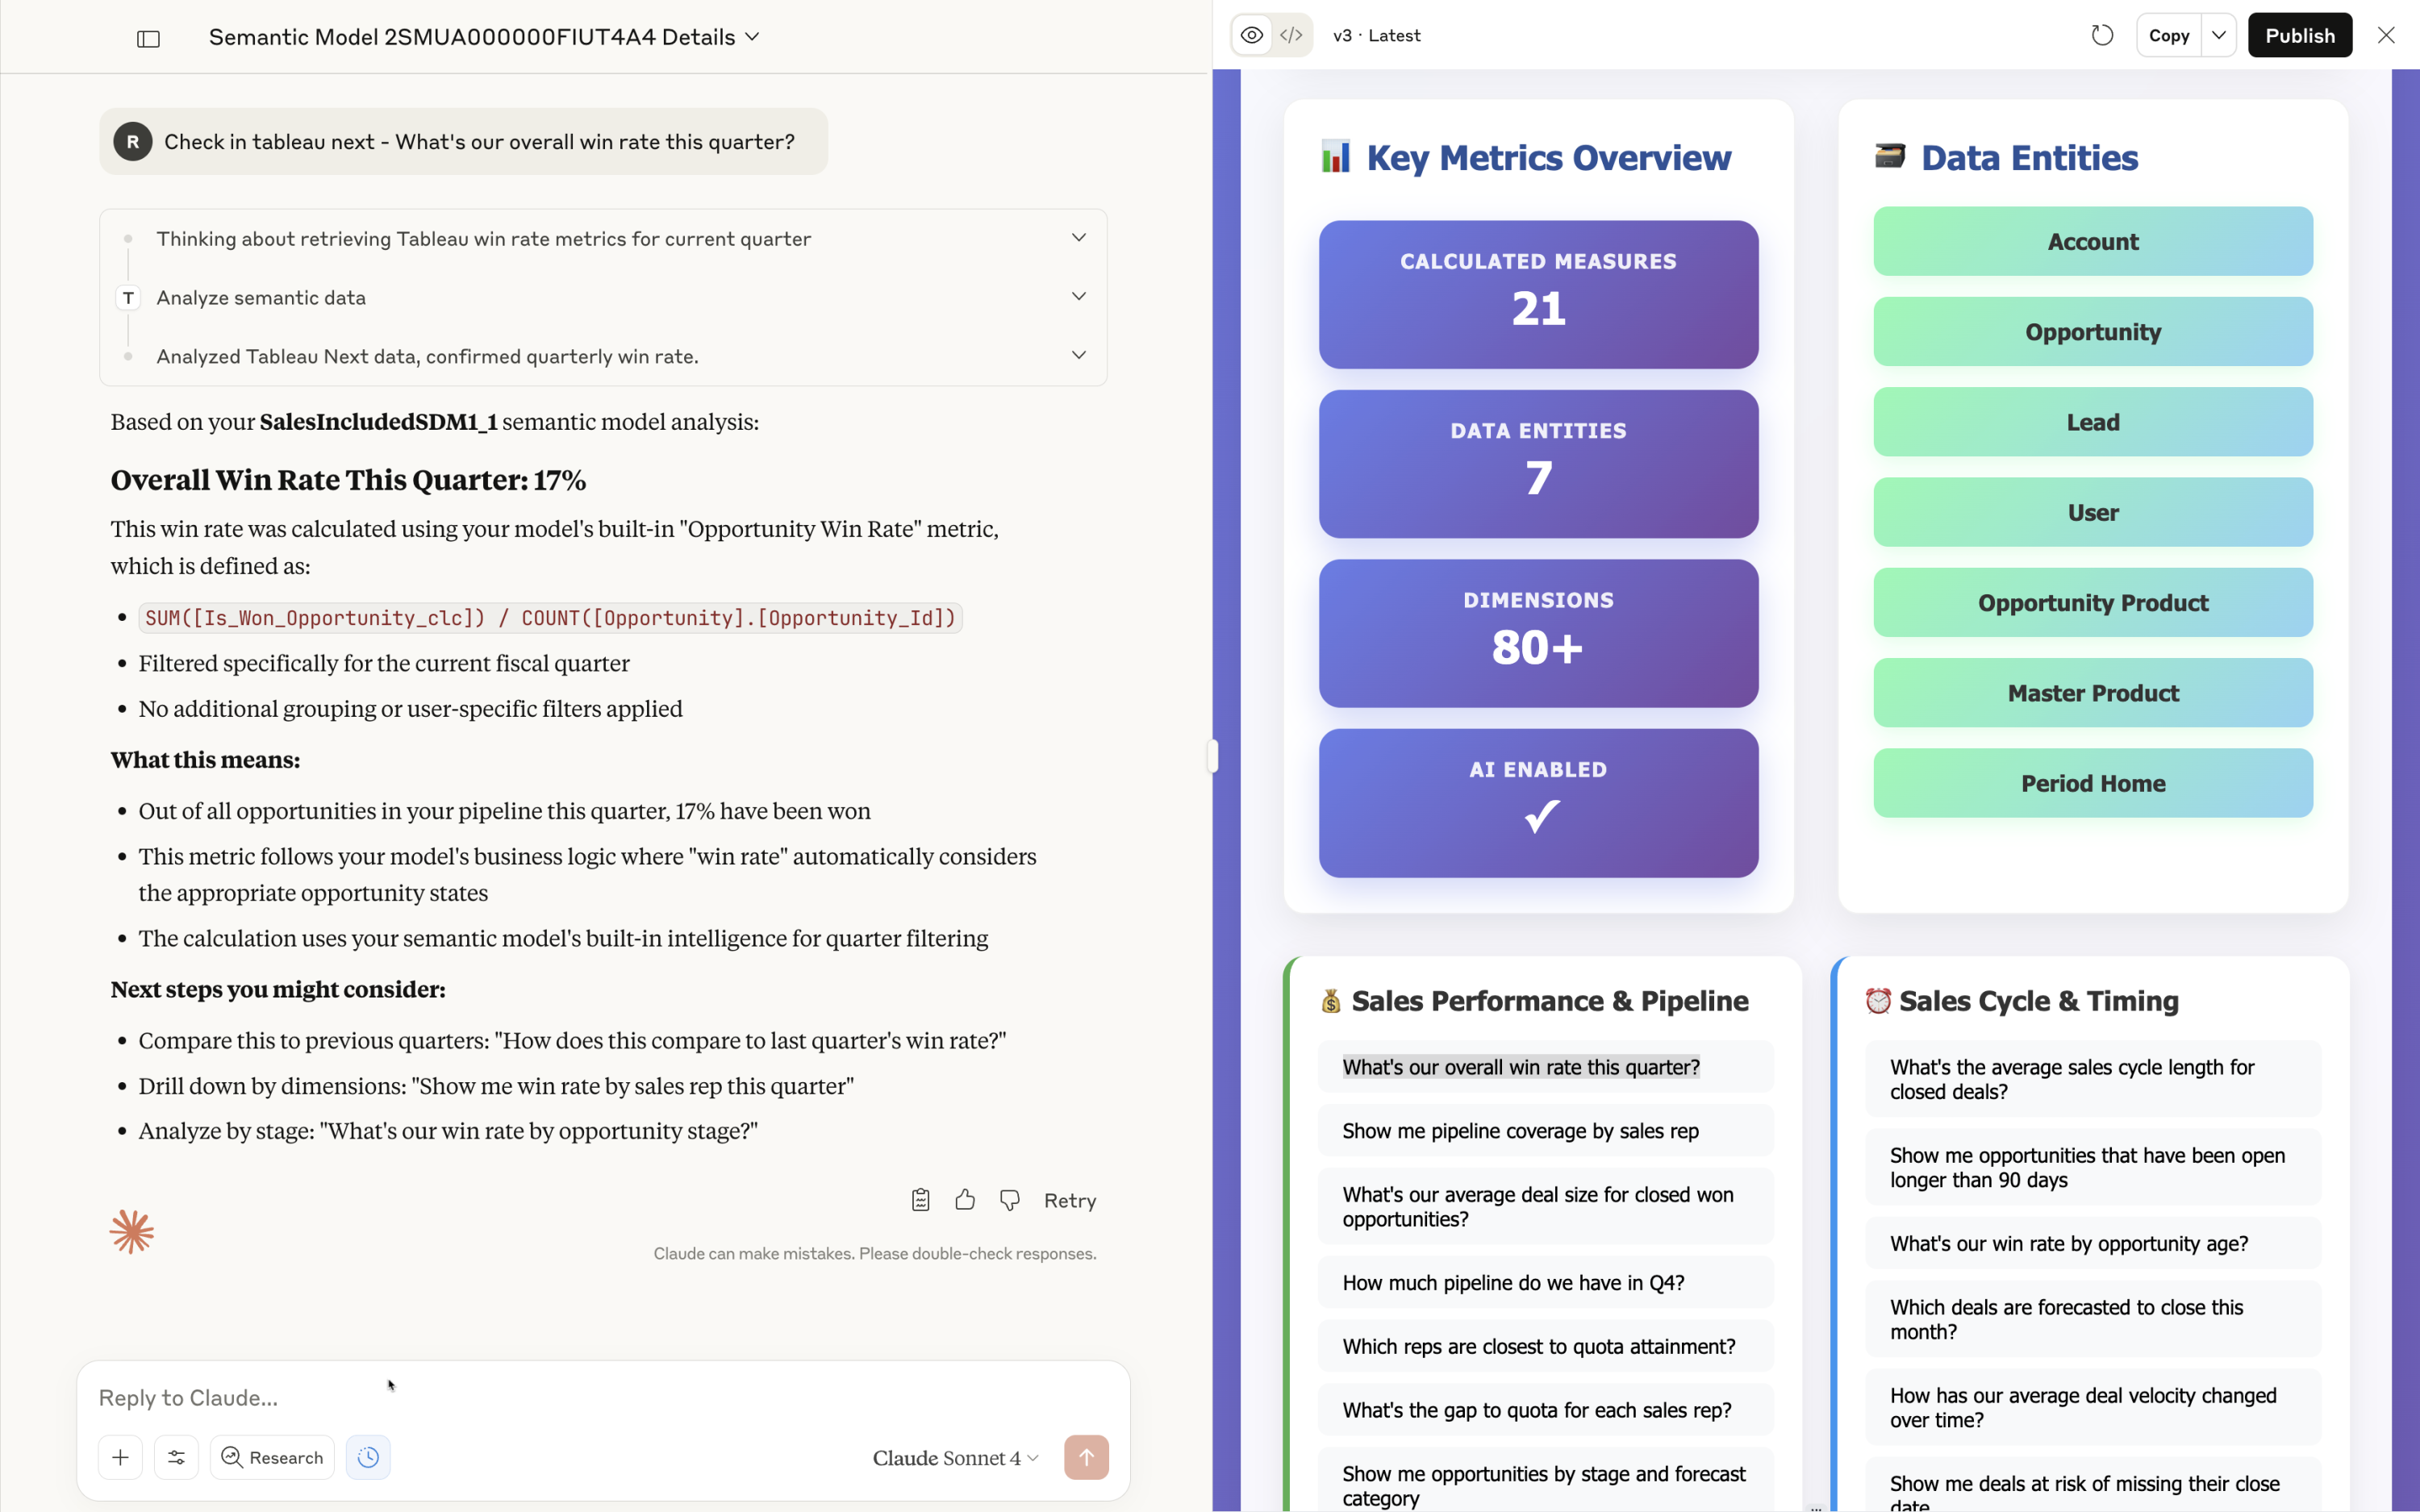Click the Publish button
This screenshot has height=1512, width=2420.
(2299, 36)
